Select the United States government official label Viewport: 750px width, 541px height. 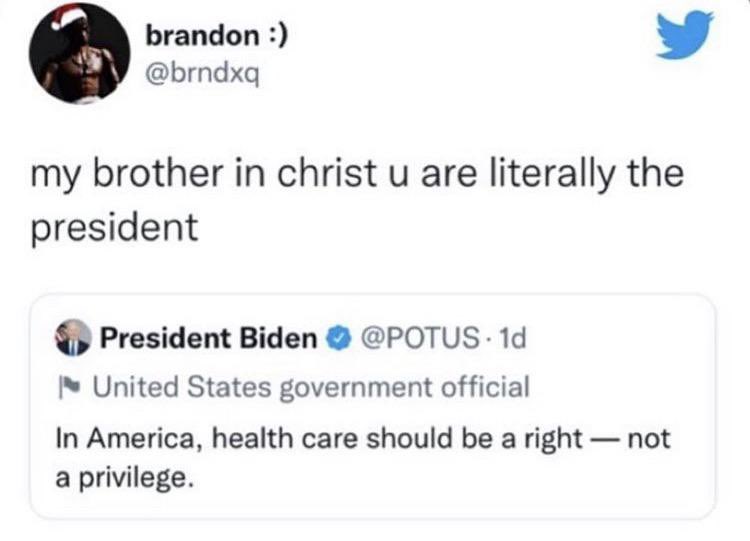311,387
